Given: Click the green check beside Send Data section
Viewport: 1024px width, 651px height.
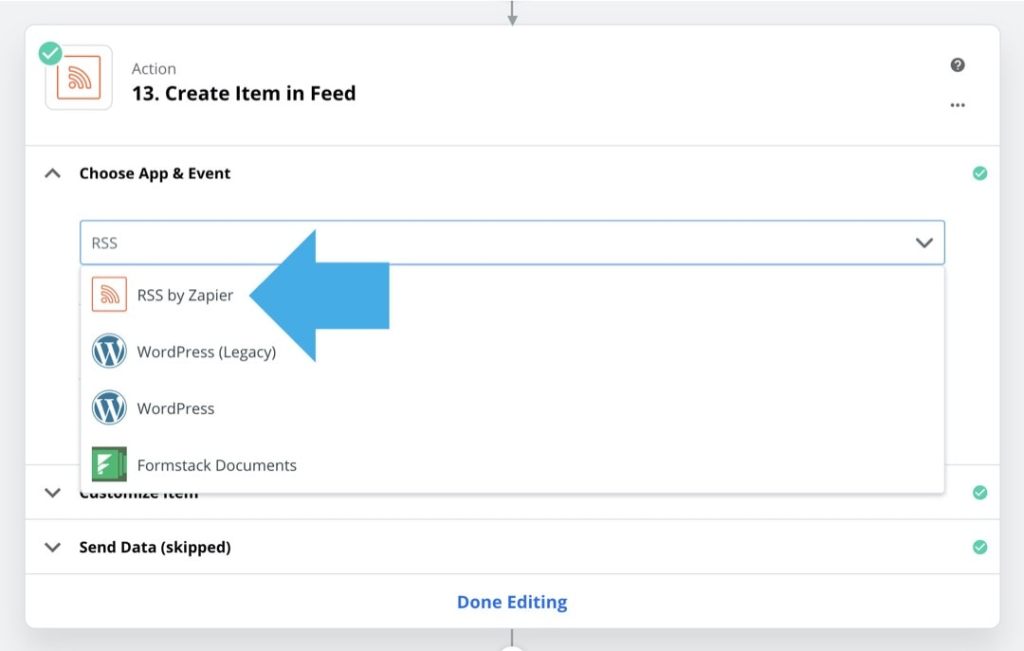Looking at the screenshot, I should click(x=980, y=547).
